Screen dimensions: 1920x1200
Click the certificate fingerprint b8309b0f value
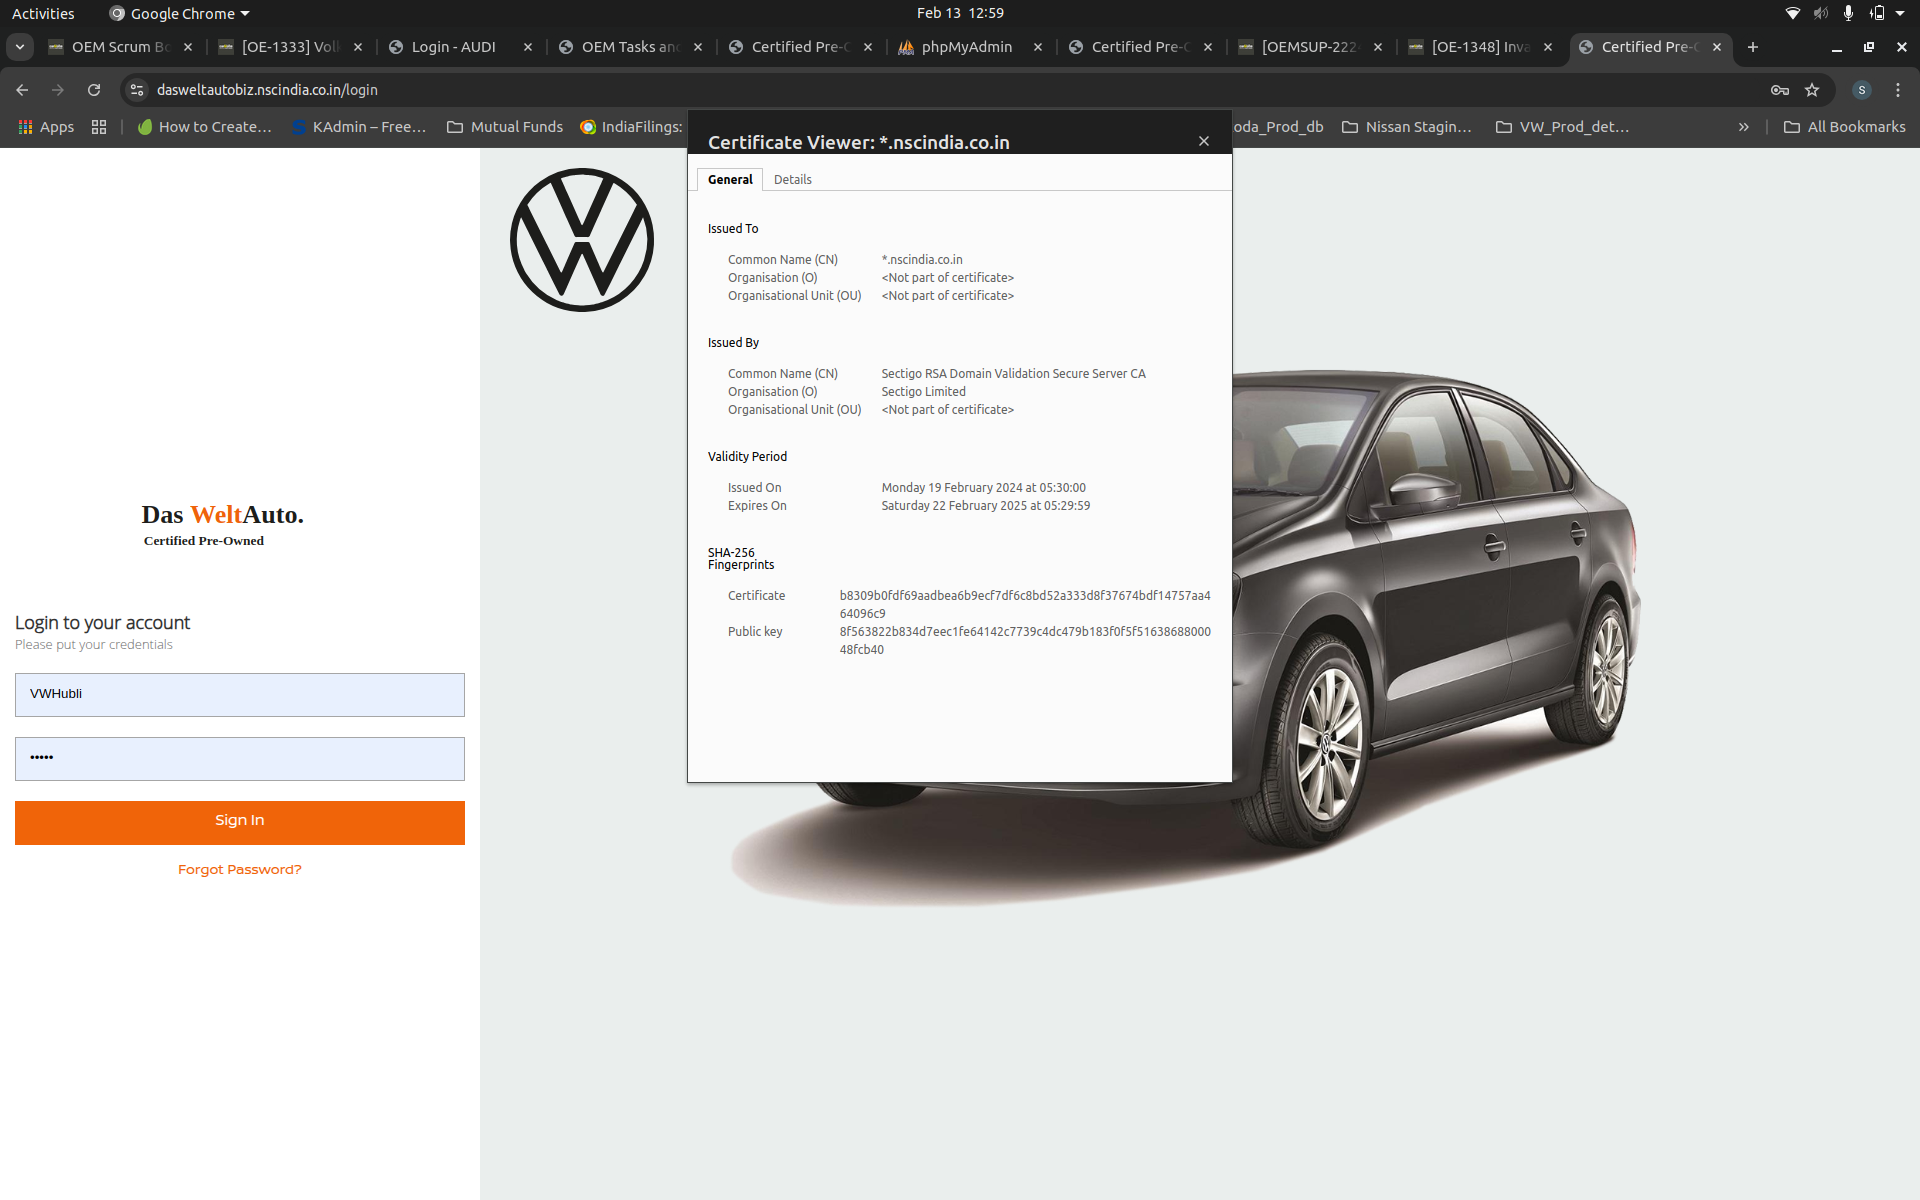(1025, 605)
